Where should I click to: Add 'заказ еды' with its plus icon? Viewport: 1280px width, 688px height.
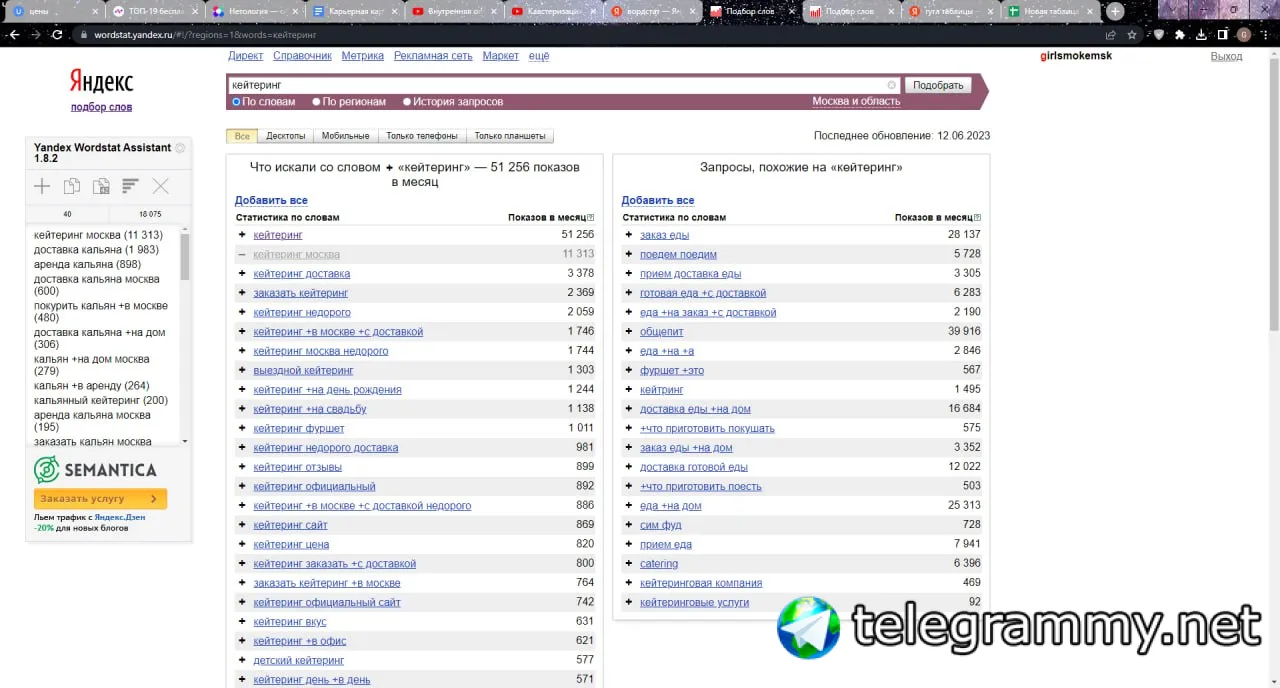pyautogui.click(x=629, y=235)
